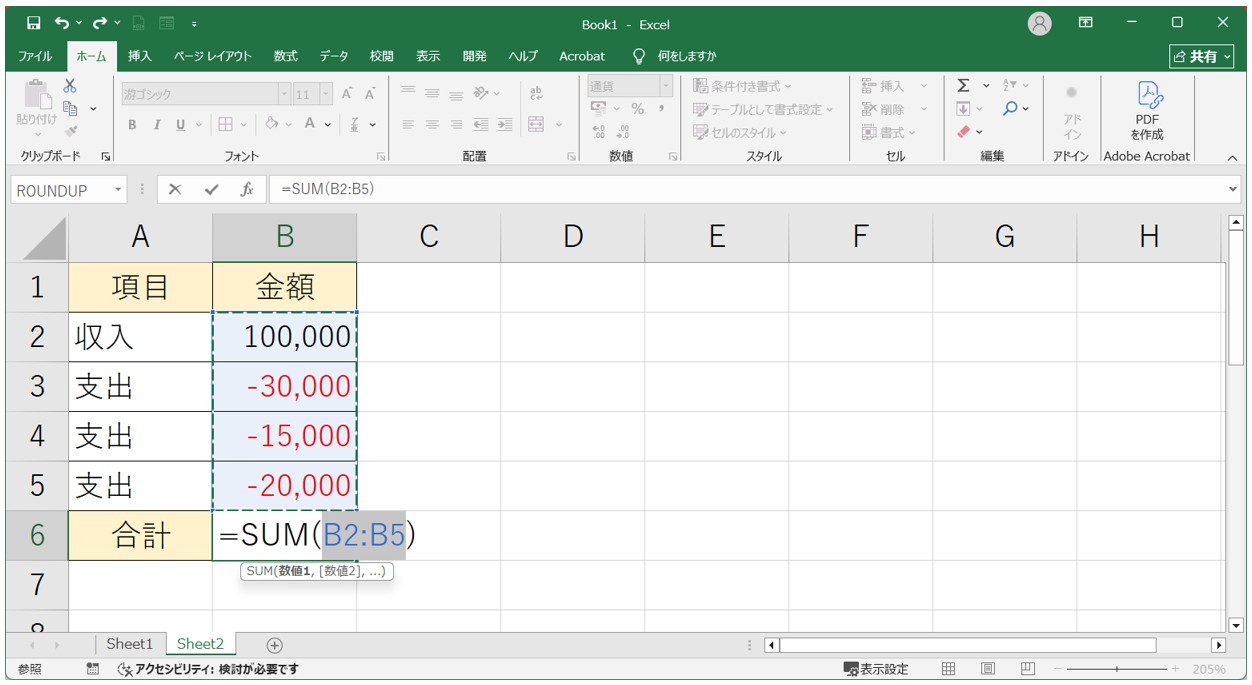The width and height of the screenshot is (1252, 685).
Task: Switch to Page Layout view in status bar
Action: coord(988,669)
